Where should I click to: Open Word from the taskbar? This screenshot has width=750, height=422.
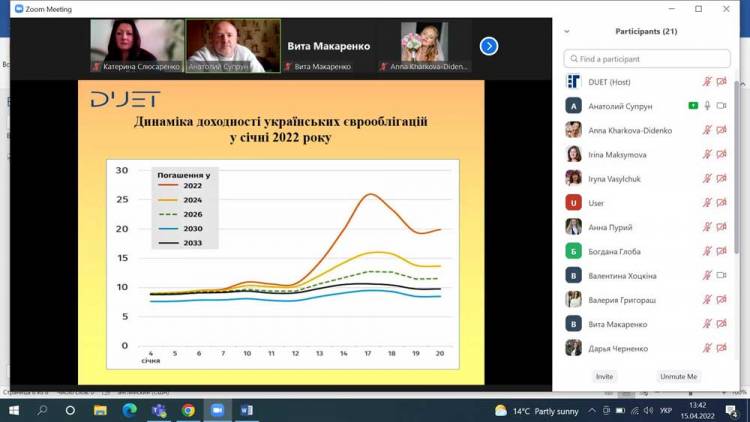click(246, 410)
